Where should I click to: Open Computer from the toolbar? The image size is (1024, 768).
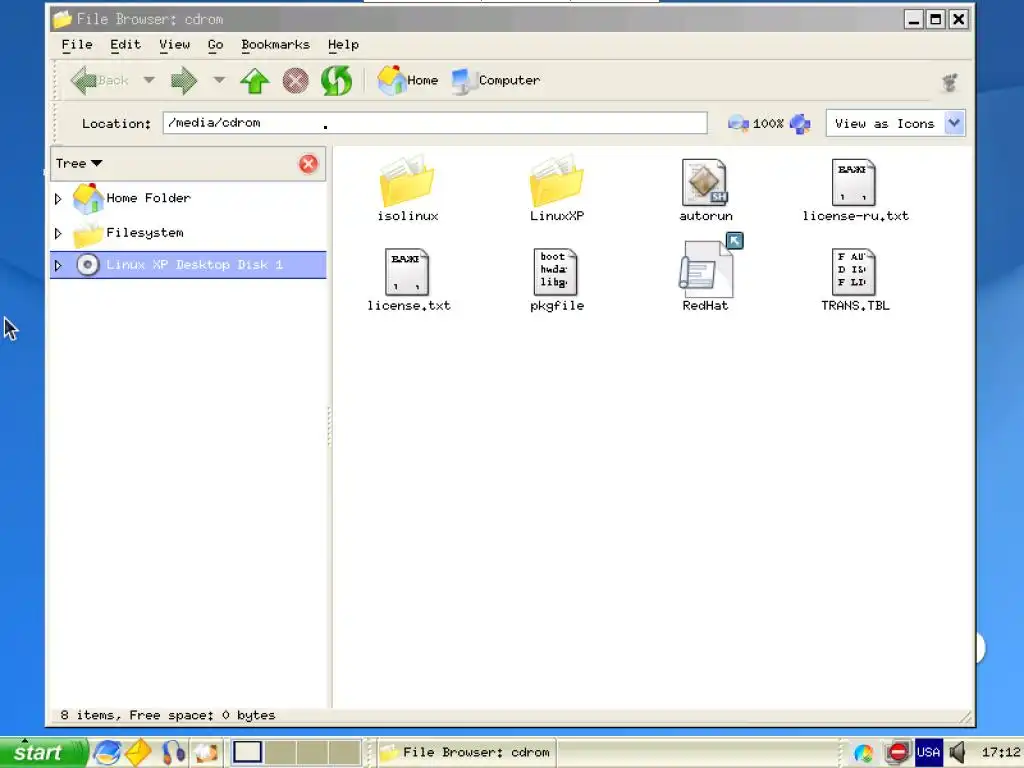[496, 80]
